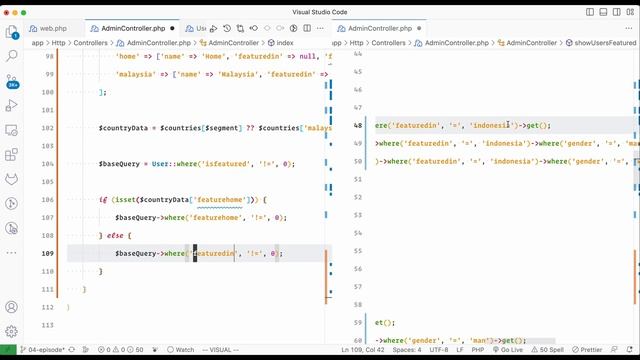640x360 pixels.
Task: Open Customize Layout icon in title bar
Action: pos(630,12)
